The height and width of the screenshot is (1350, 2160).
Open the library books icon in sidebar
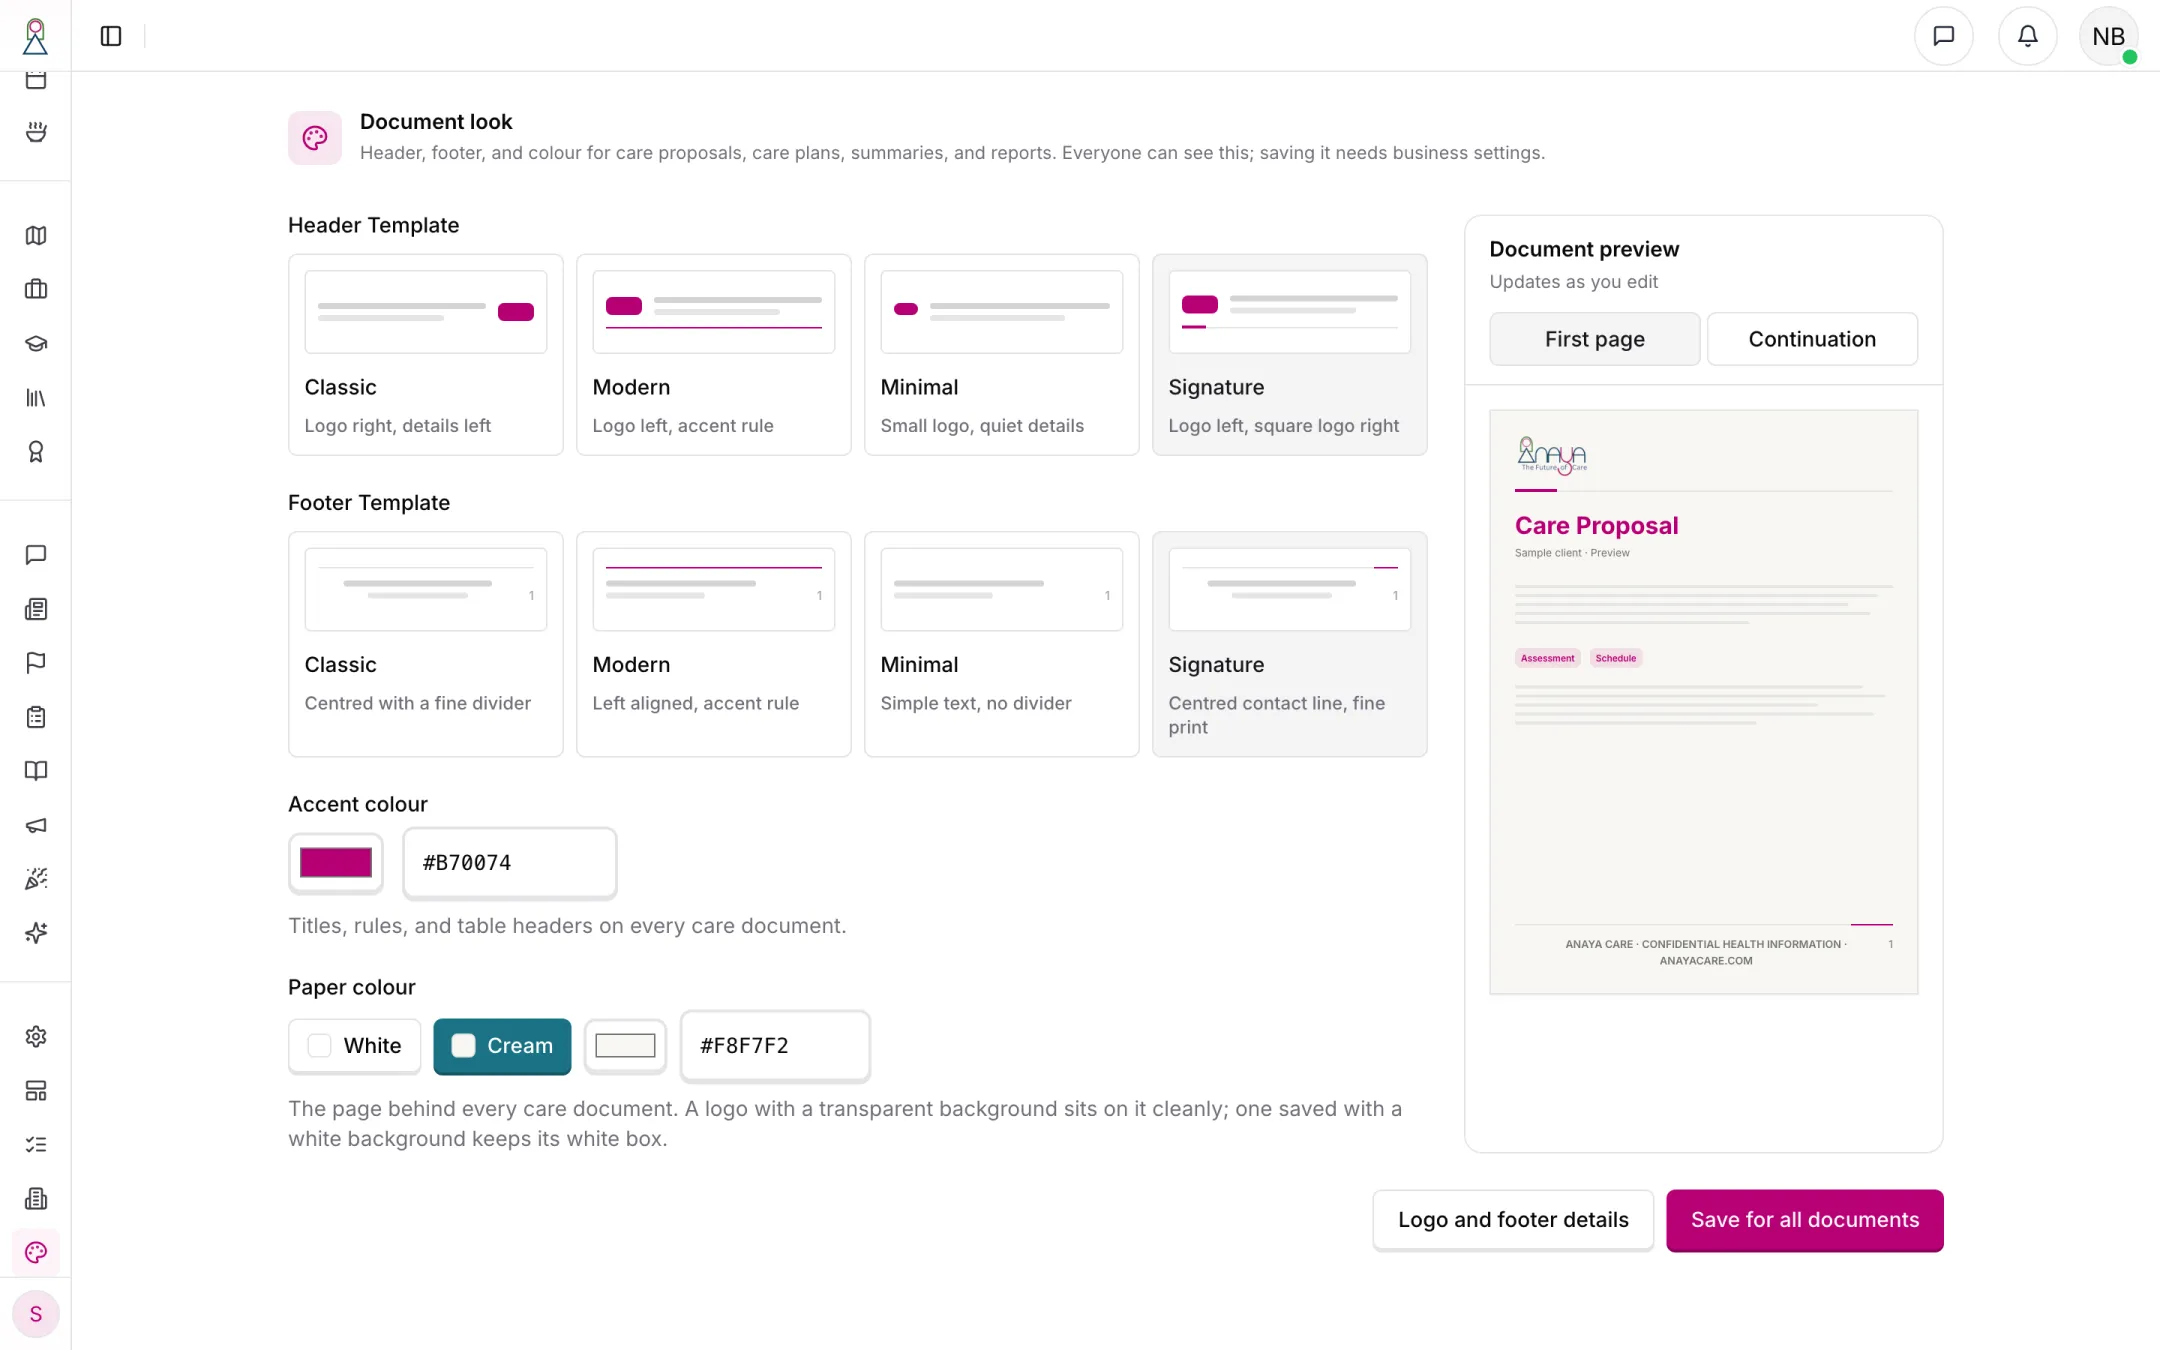tap(36, 397)
